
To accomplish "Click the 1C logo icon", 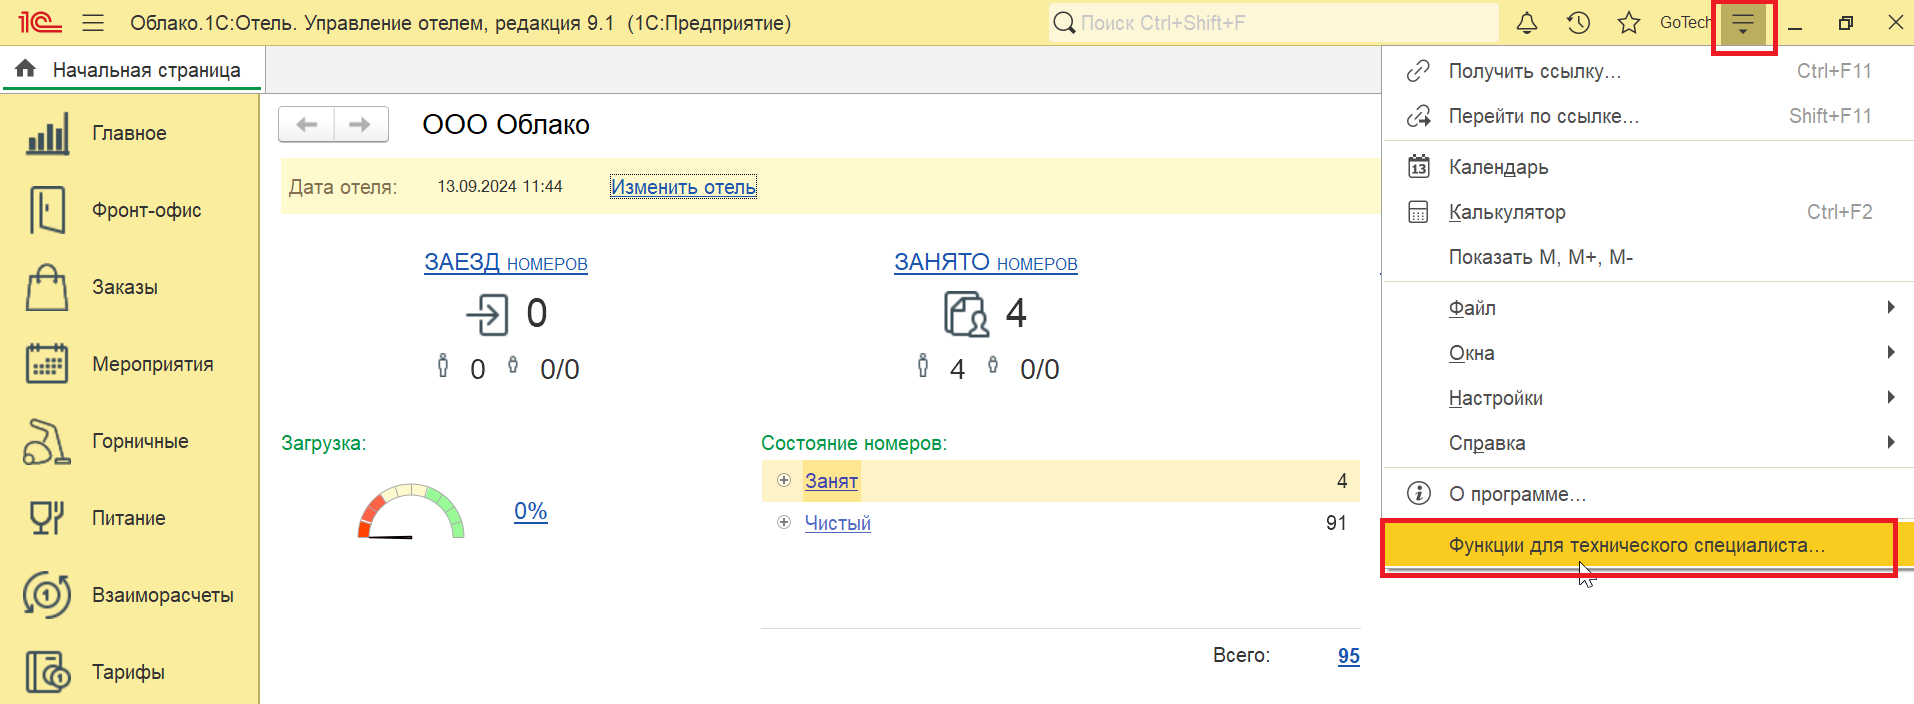I will click(40, 22).
